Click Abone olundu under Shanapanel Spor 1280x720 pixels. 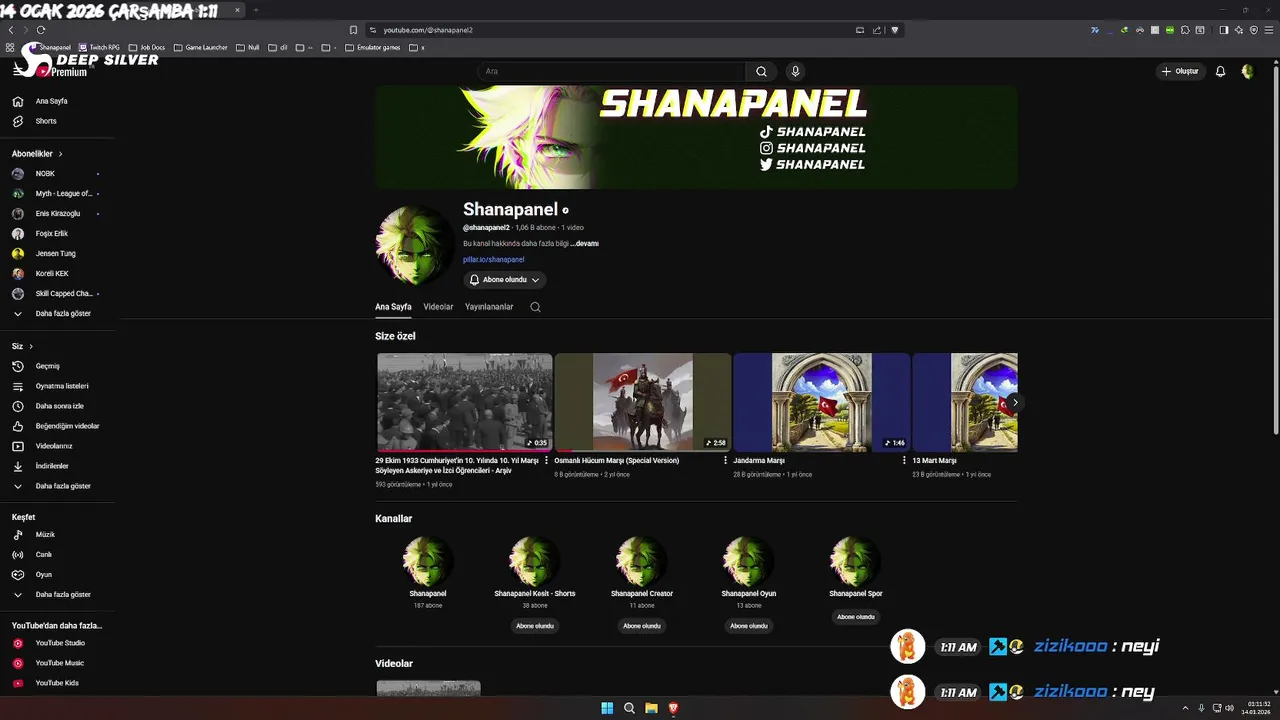pos(856,617)
